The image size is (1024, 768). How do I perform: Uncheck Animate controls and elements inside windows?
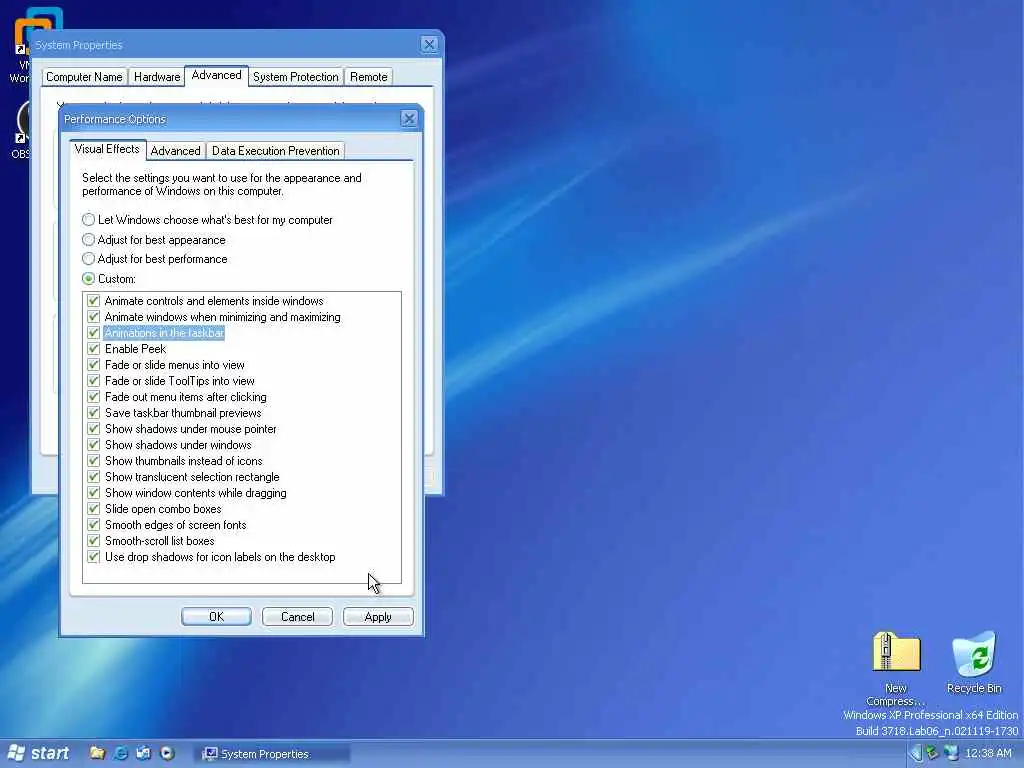coord(93,301)
